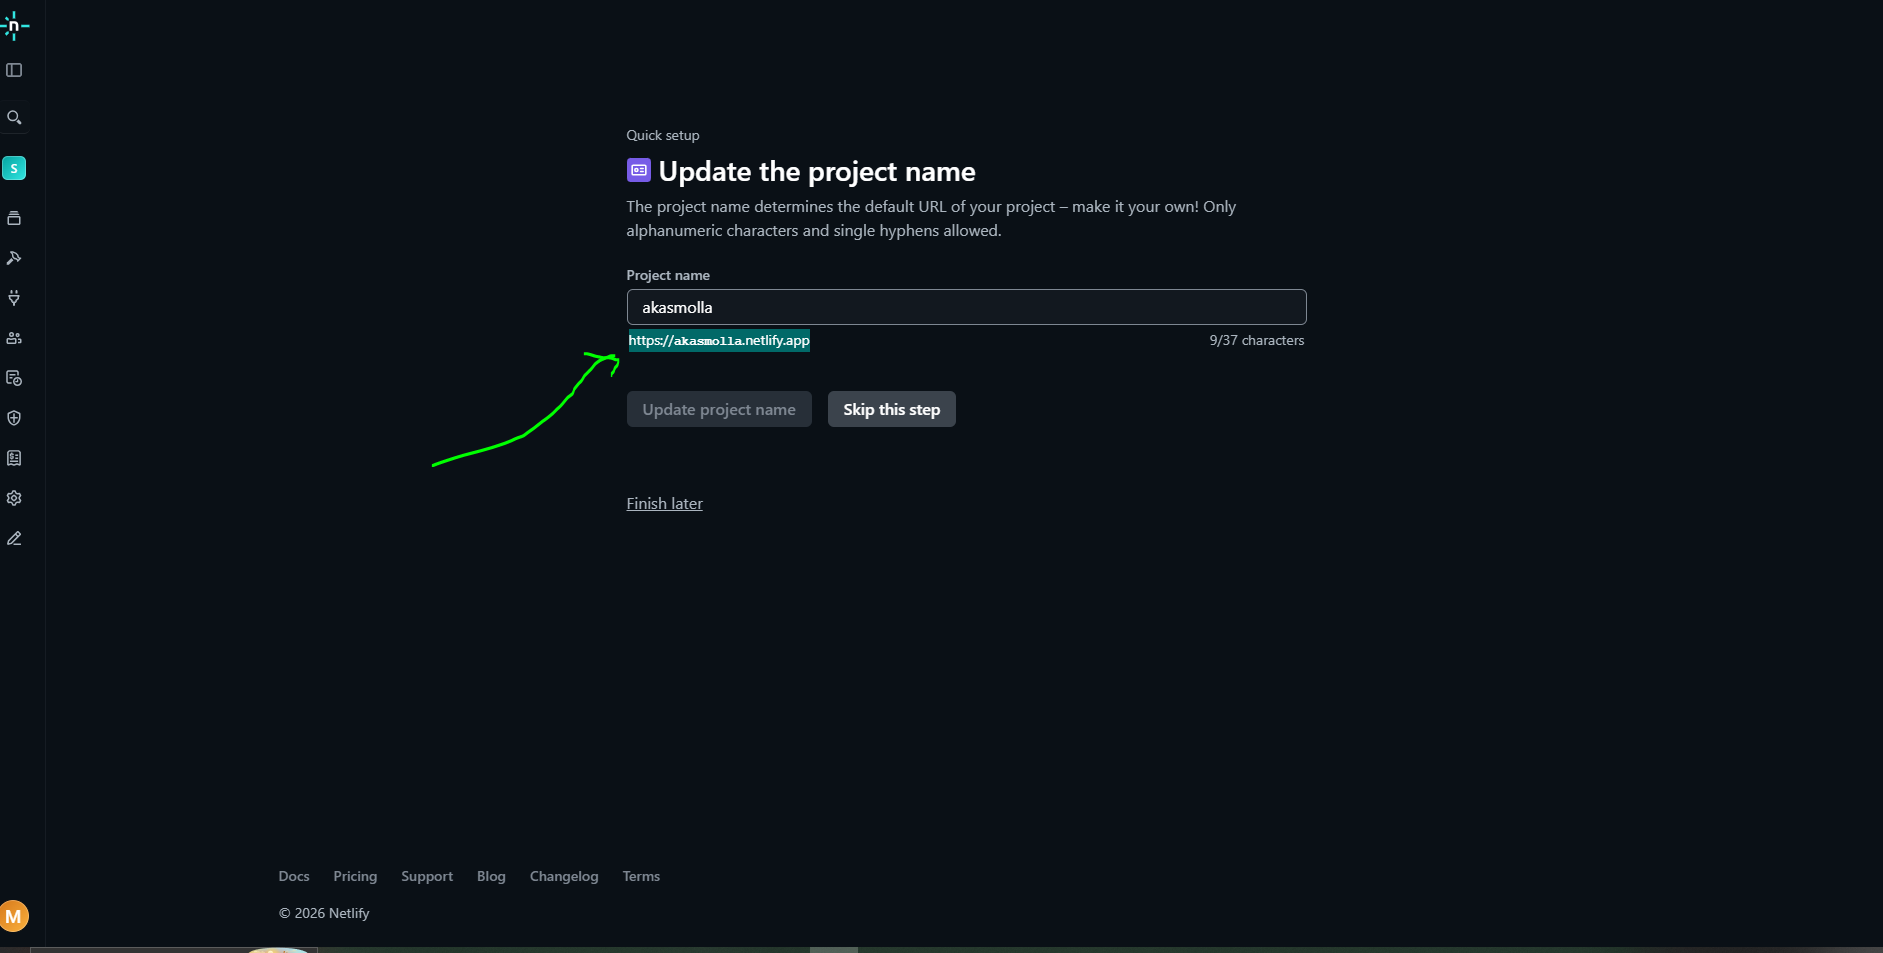Open user profile avatar M

(14, 916)
